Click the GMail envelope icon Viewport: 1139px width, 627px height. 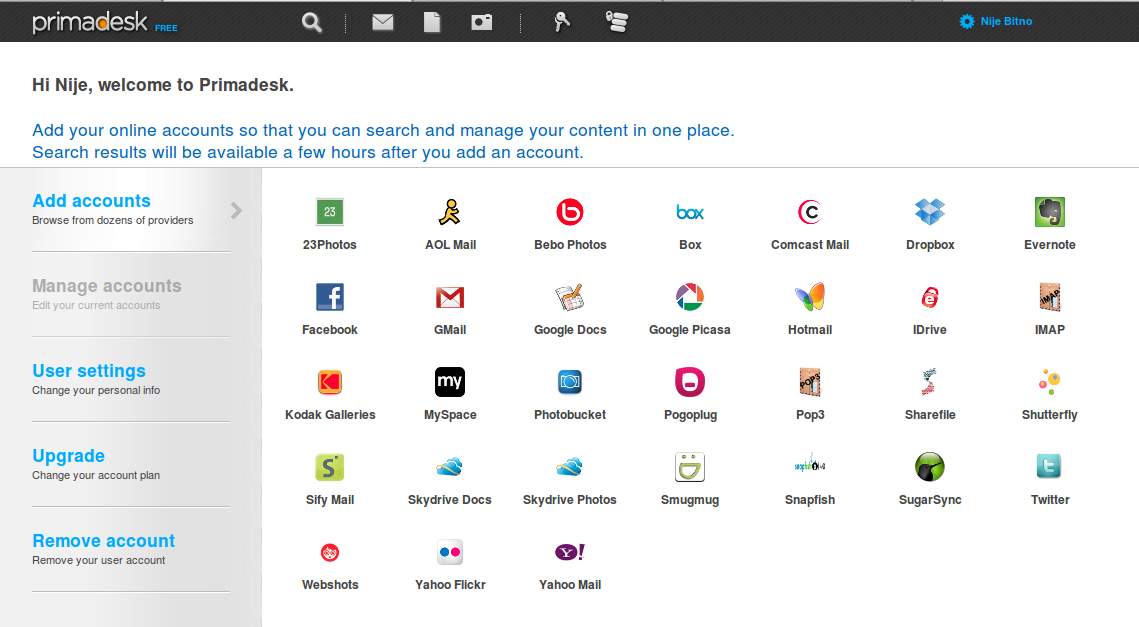tap(450, 297)
